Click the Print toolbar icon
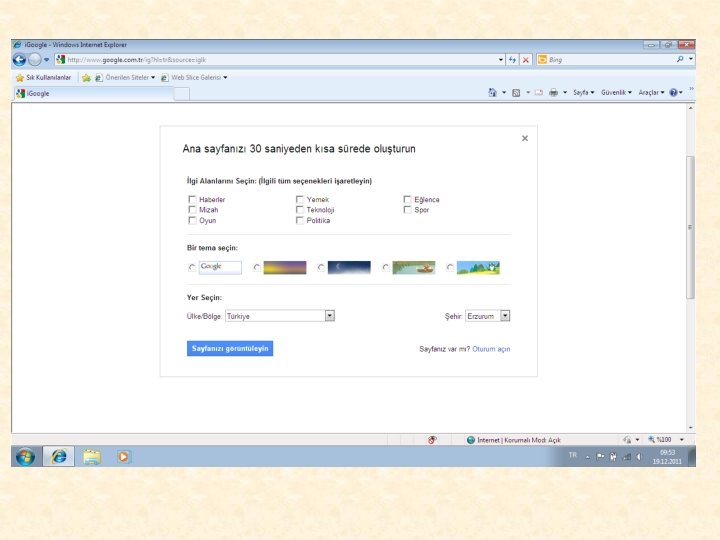Screen dimensions: 720x540 tap(554, 93)
